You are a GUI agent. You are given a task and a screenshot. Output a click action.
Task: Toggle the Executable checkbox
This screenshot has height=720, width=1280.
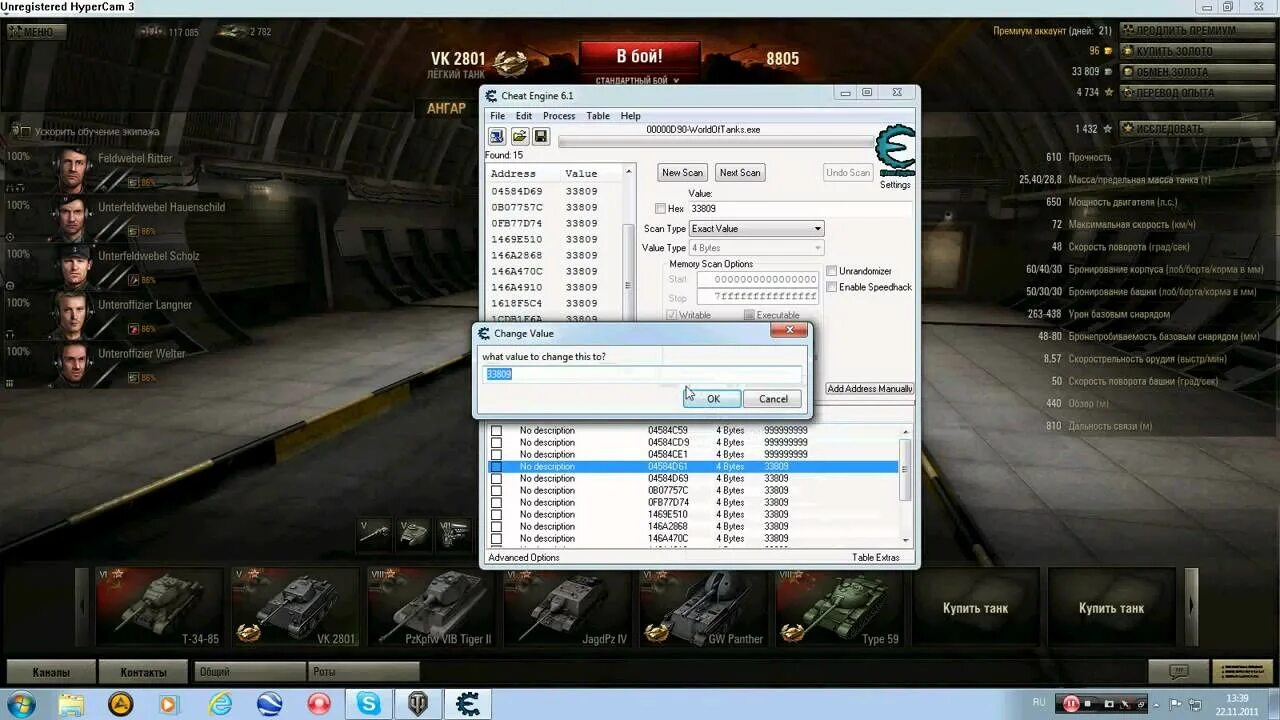tap(749, 315)
